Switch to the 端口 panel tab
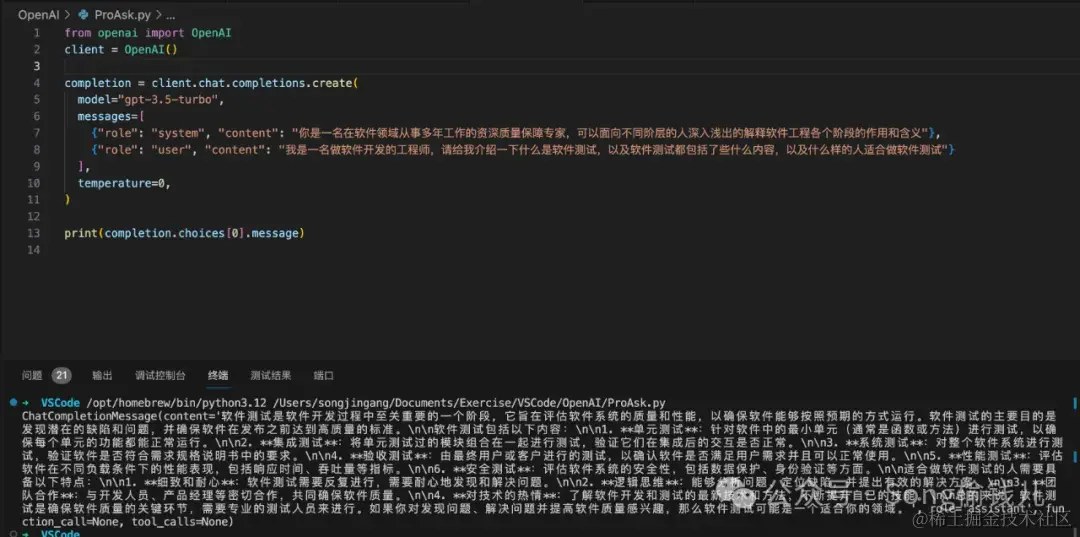The width and height of the screenshot is (1080, 537). coord(324,375)
